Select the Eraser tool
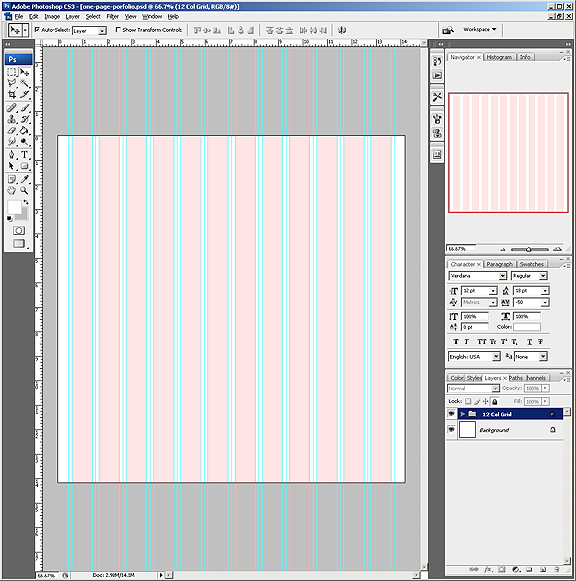The image size is (576, 581). [11, 130]
